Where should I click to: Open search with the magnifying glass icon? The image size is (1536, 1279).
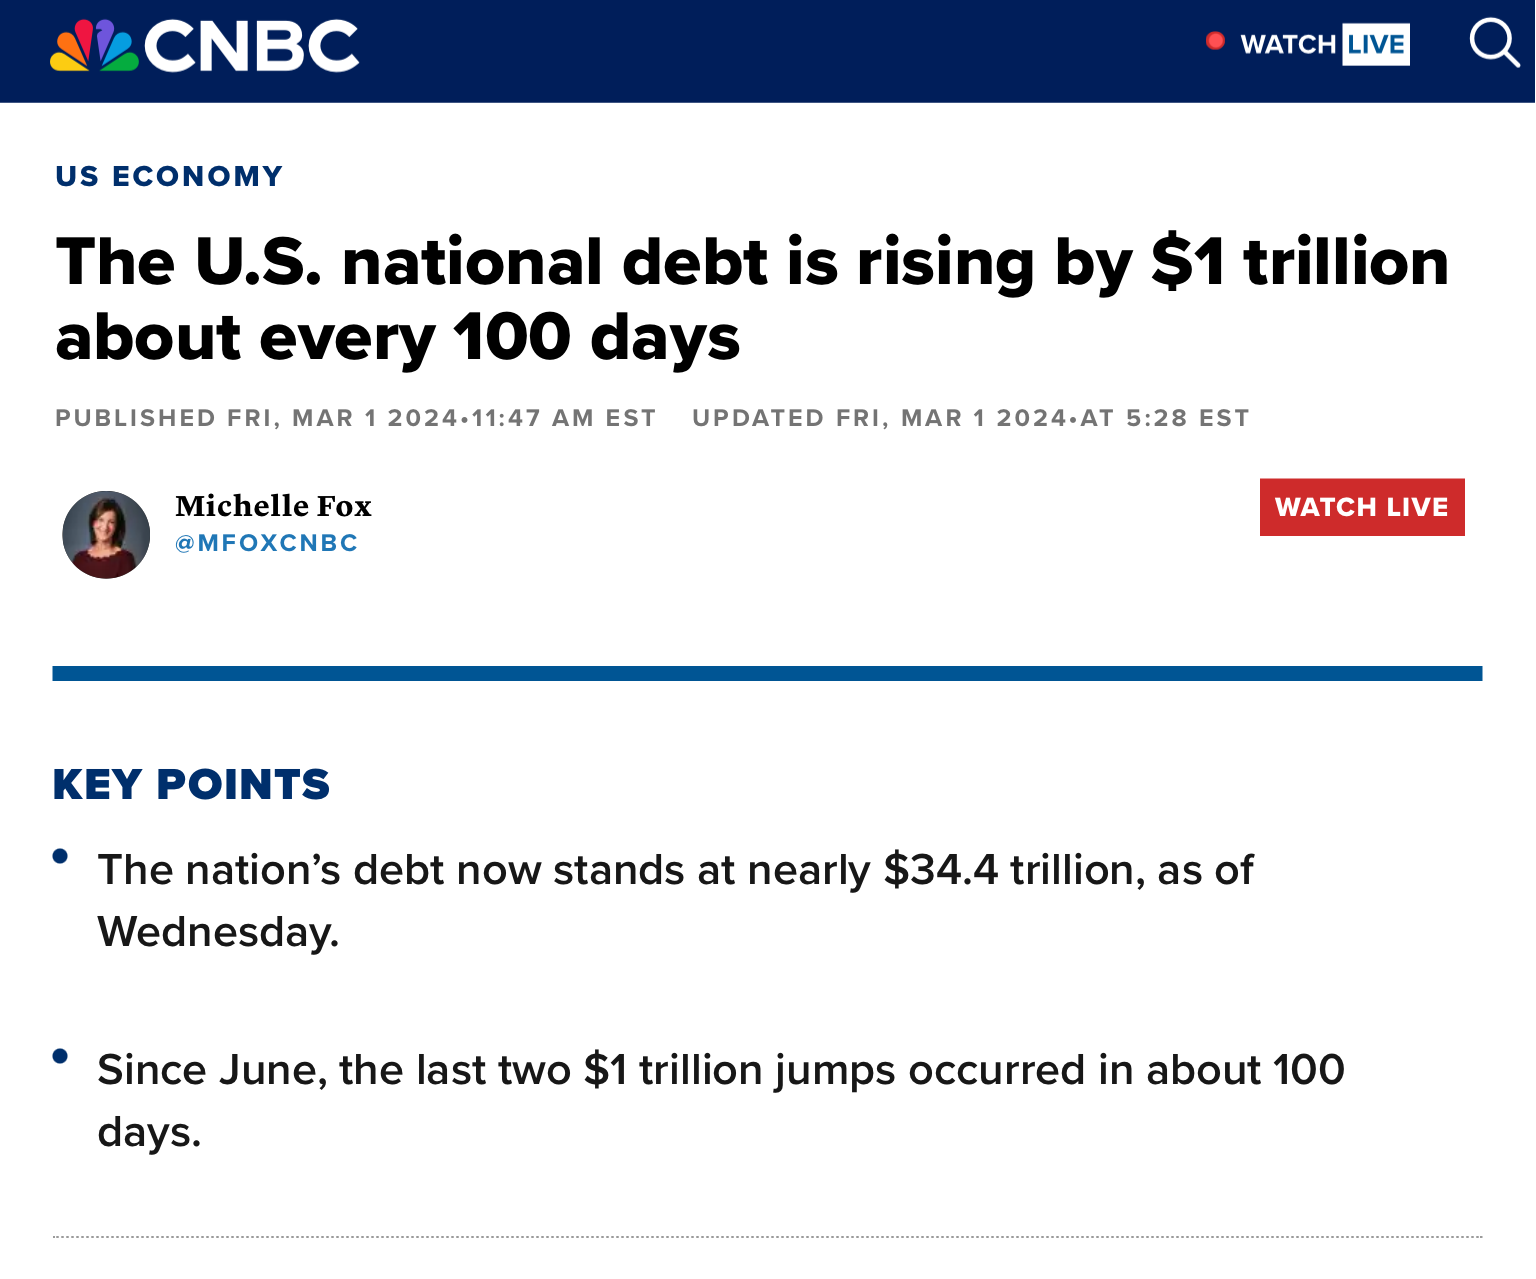click(1493, 43)
